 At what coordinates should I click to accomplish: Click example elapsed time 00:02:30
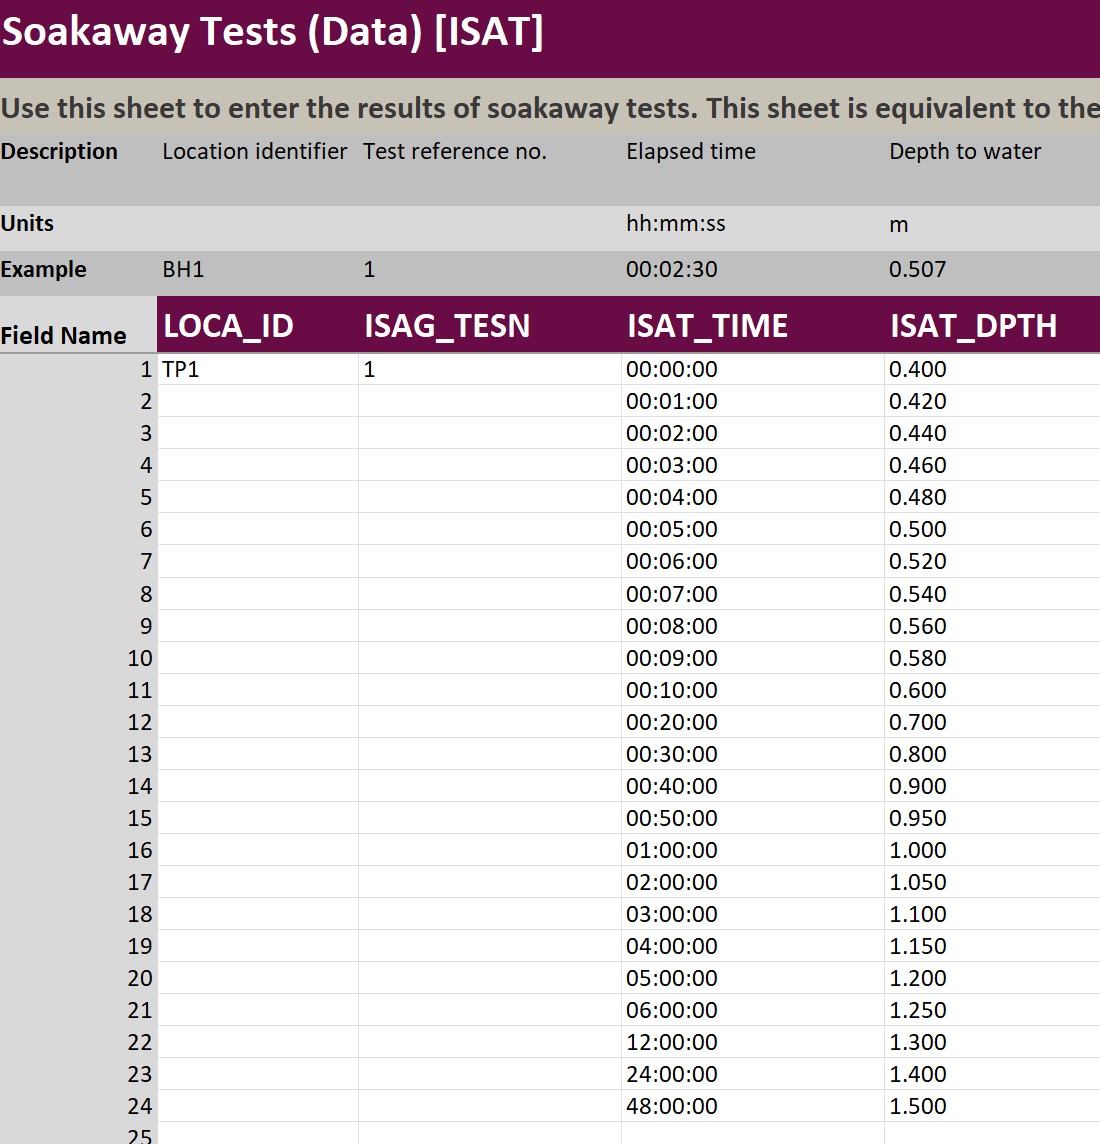pos(672,270)
